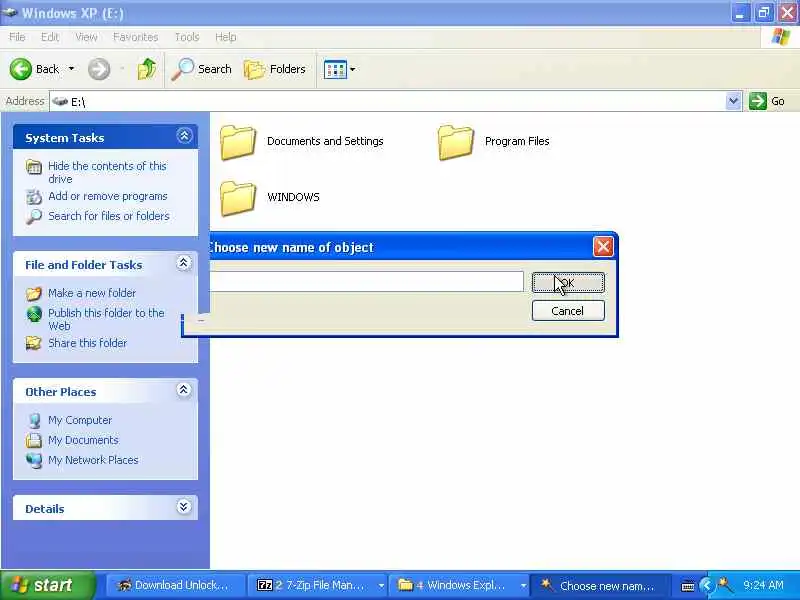Click the taskbar clock showing 9:24 AM
The height and width of the screenshot is (600, 800).
click(763, 585)
